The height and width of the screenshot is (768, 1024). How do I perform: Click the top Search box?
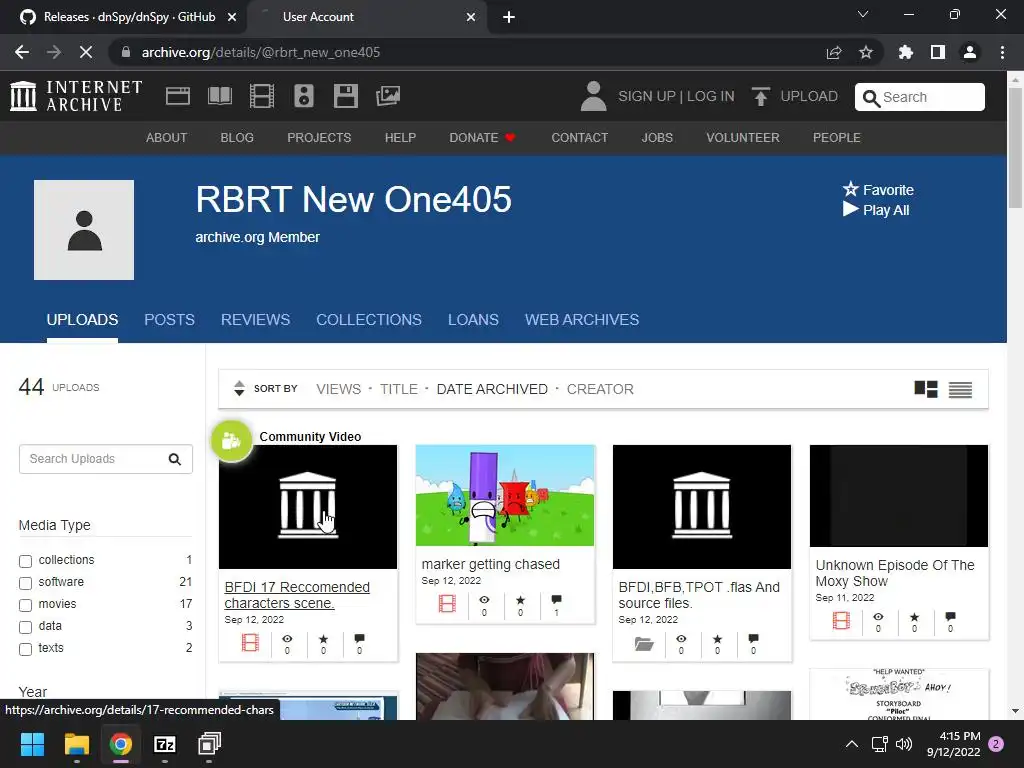pos(920,97)
